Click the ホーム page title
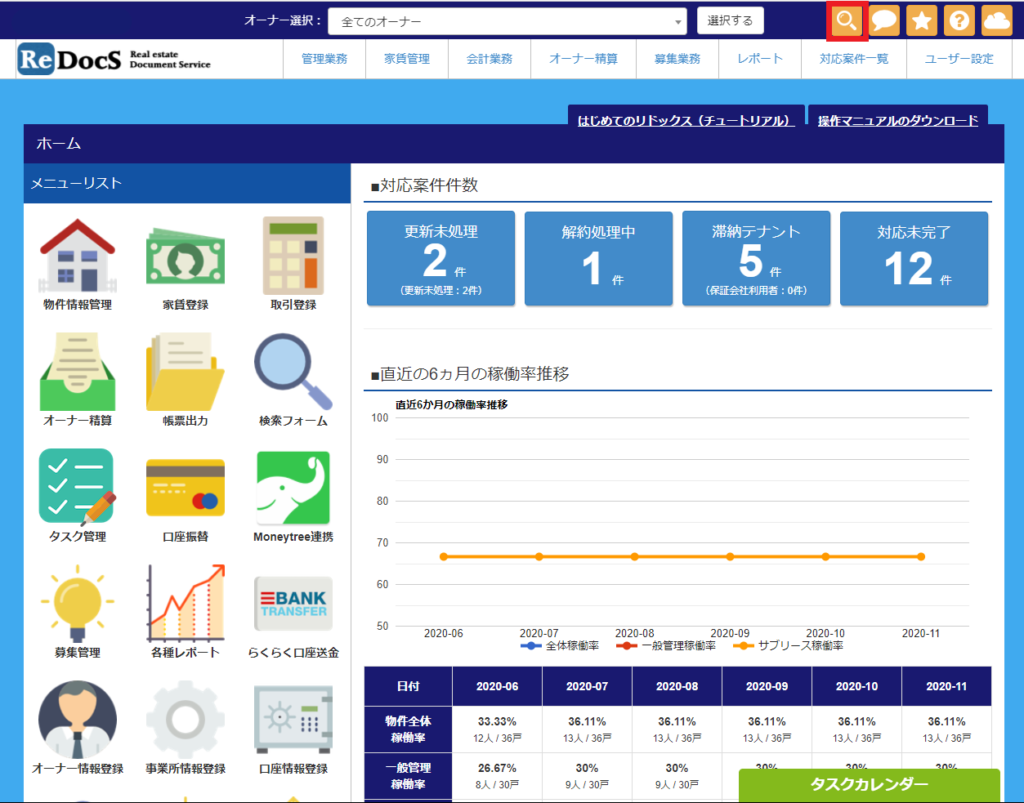The width and height of the screenshot is (1024, 803). pos(59,144)
